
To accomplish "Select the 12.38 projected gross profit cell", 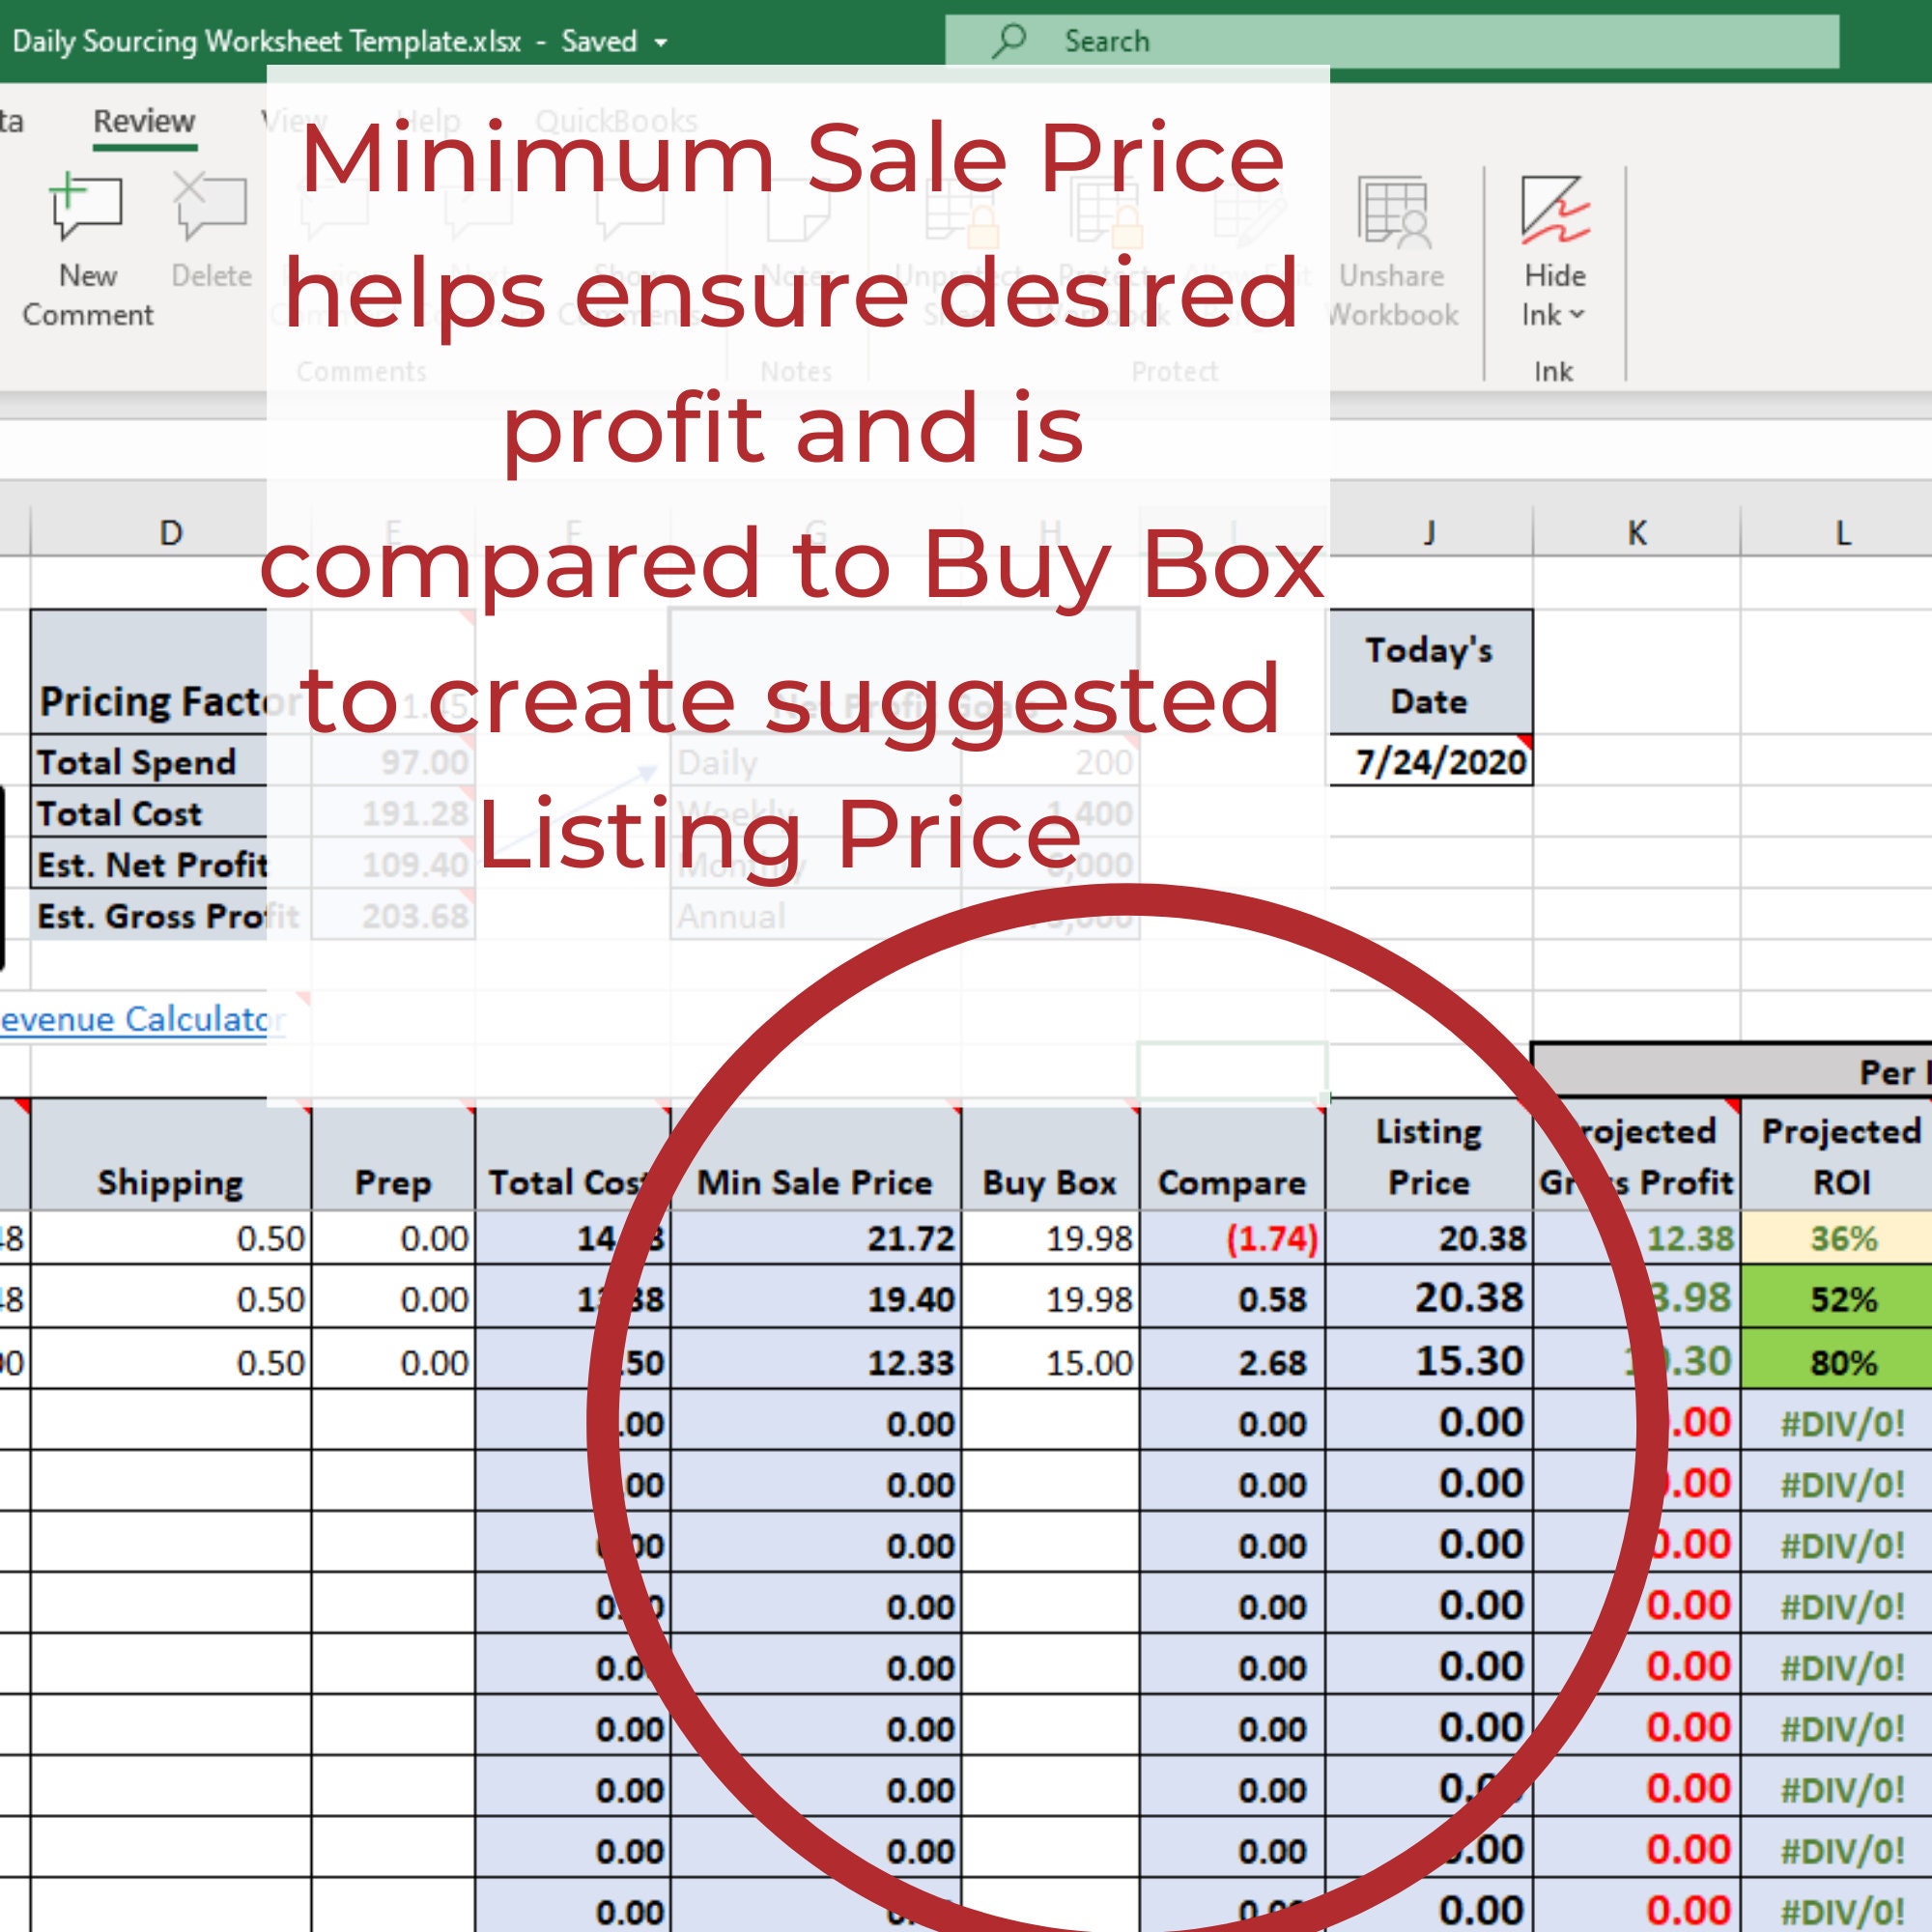I will 1636,1238.
